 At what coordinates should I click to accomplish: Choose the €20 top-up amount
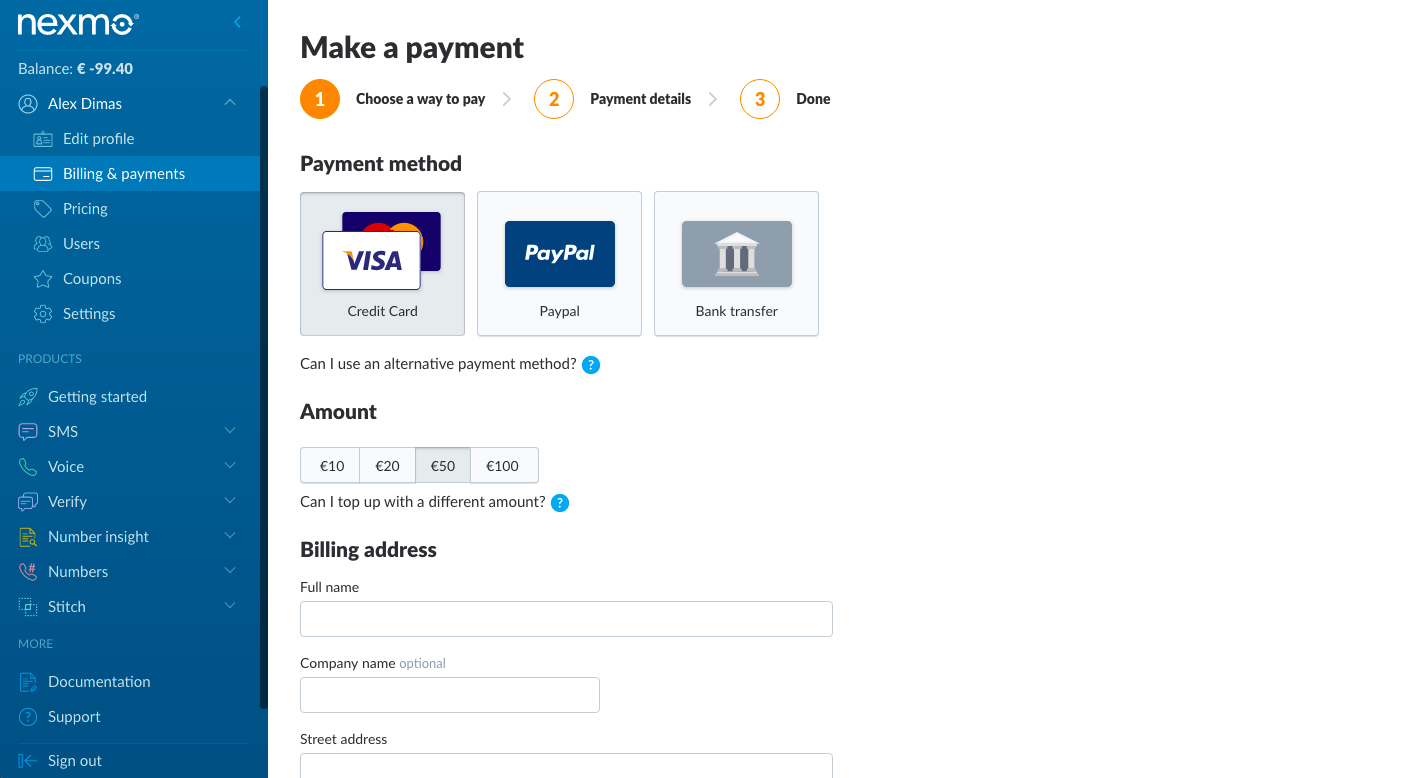pos(387,466)
